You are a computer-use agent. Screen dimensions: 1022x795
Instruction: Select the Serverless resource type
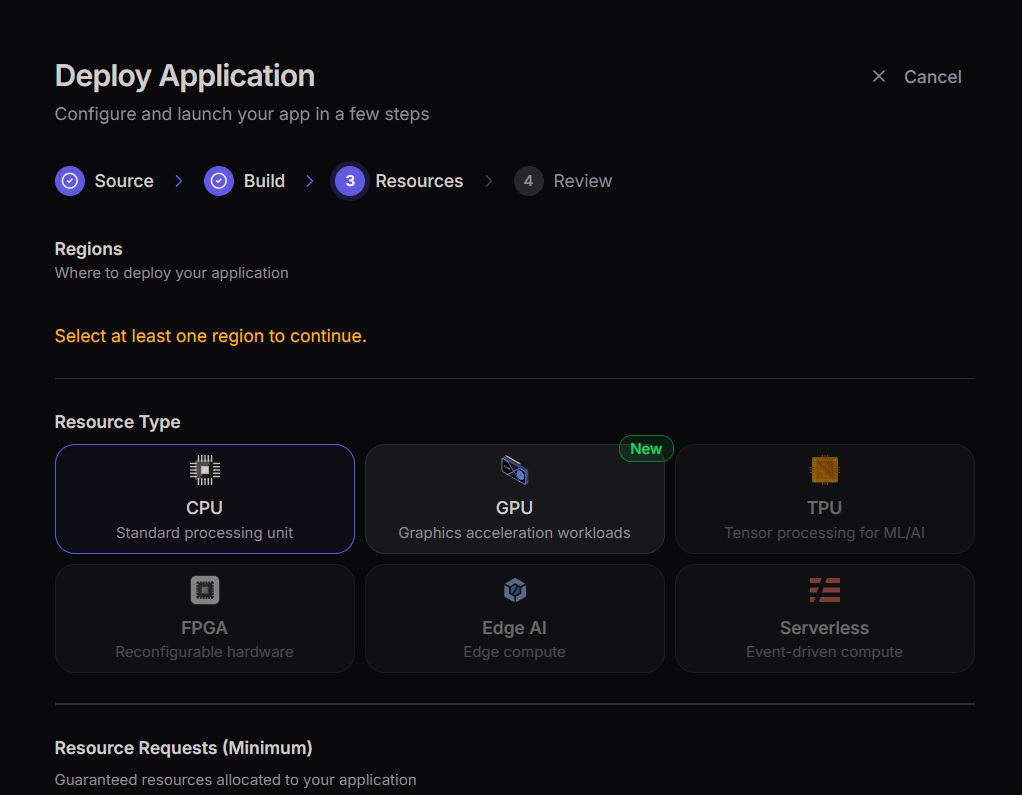click(824, 618)
